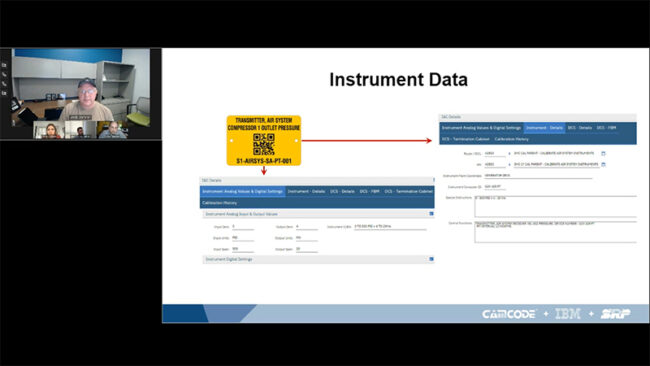The height and width of the screenshot is (366, 650).
Task: Click the Special Instructions text area
Action: coord(555,206)
